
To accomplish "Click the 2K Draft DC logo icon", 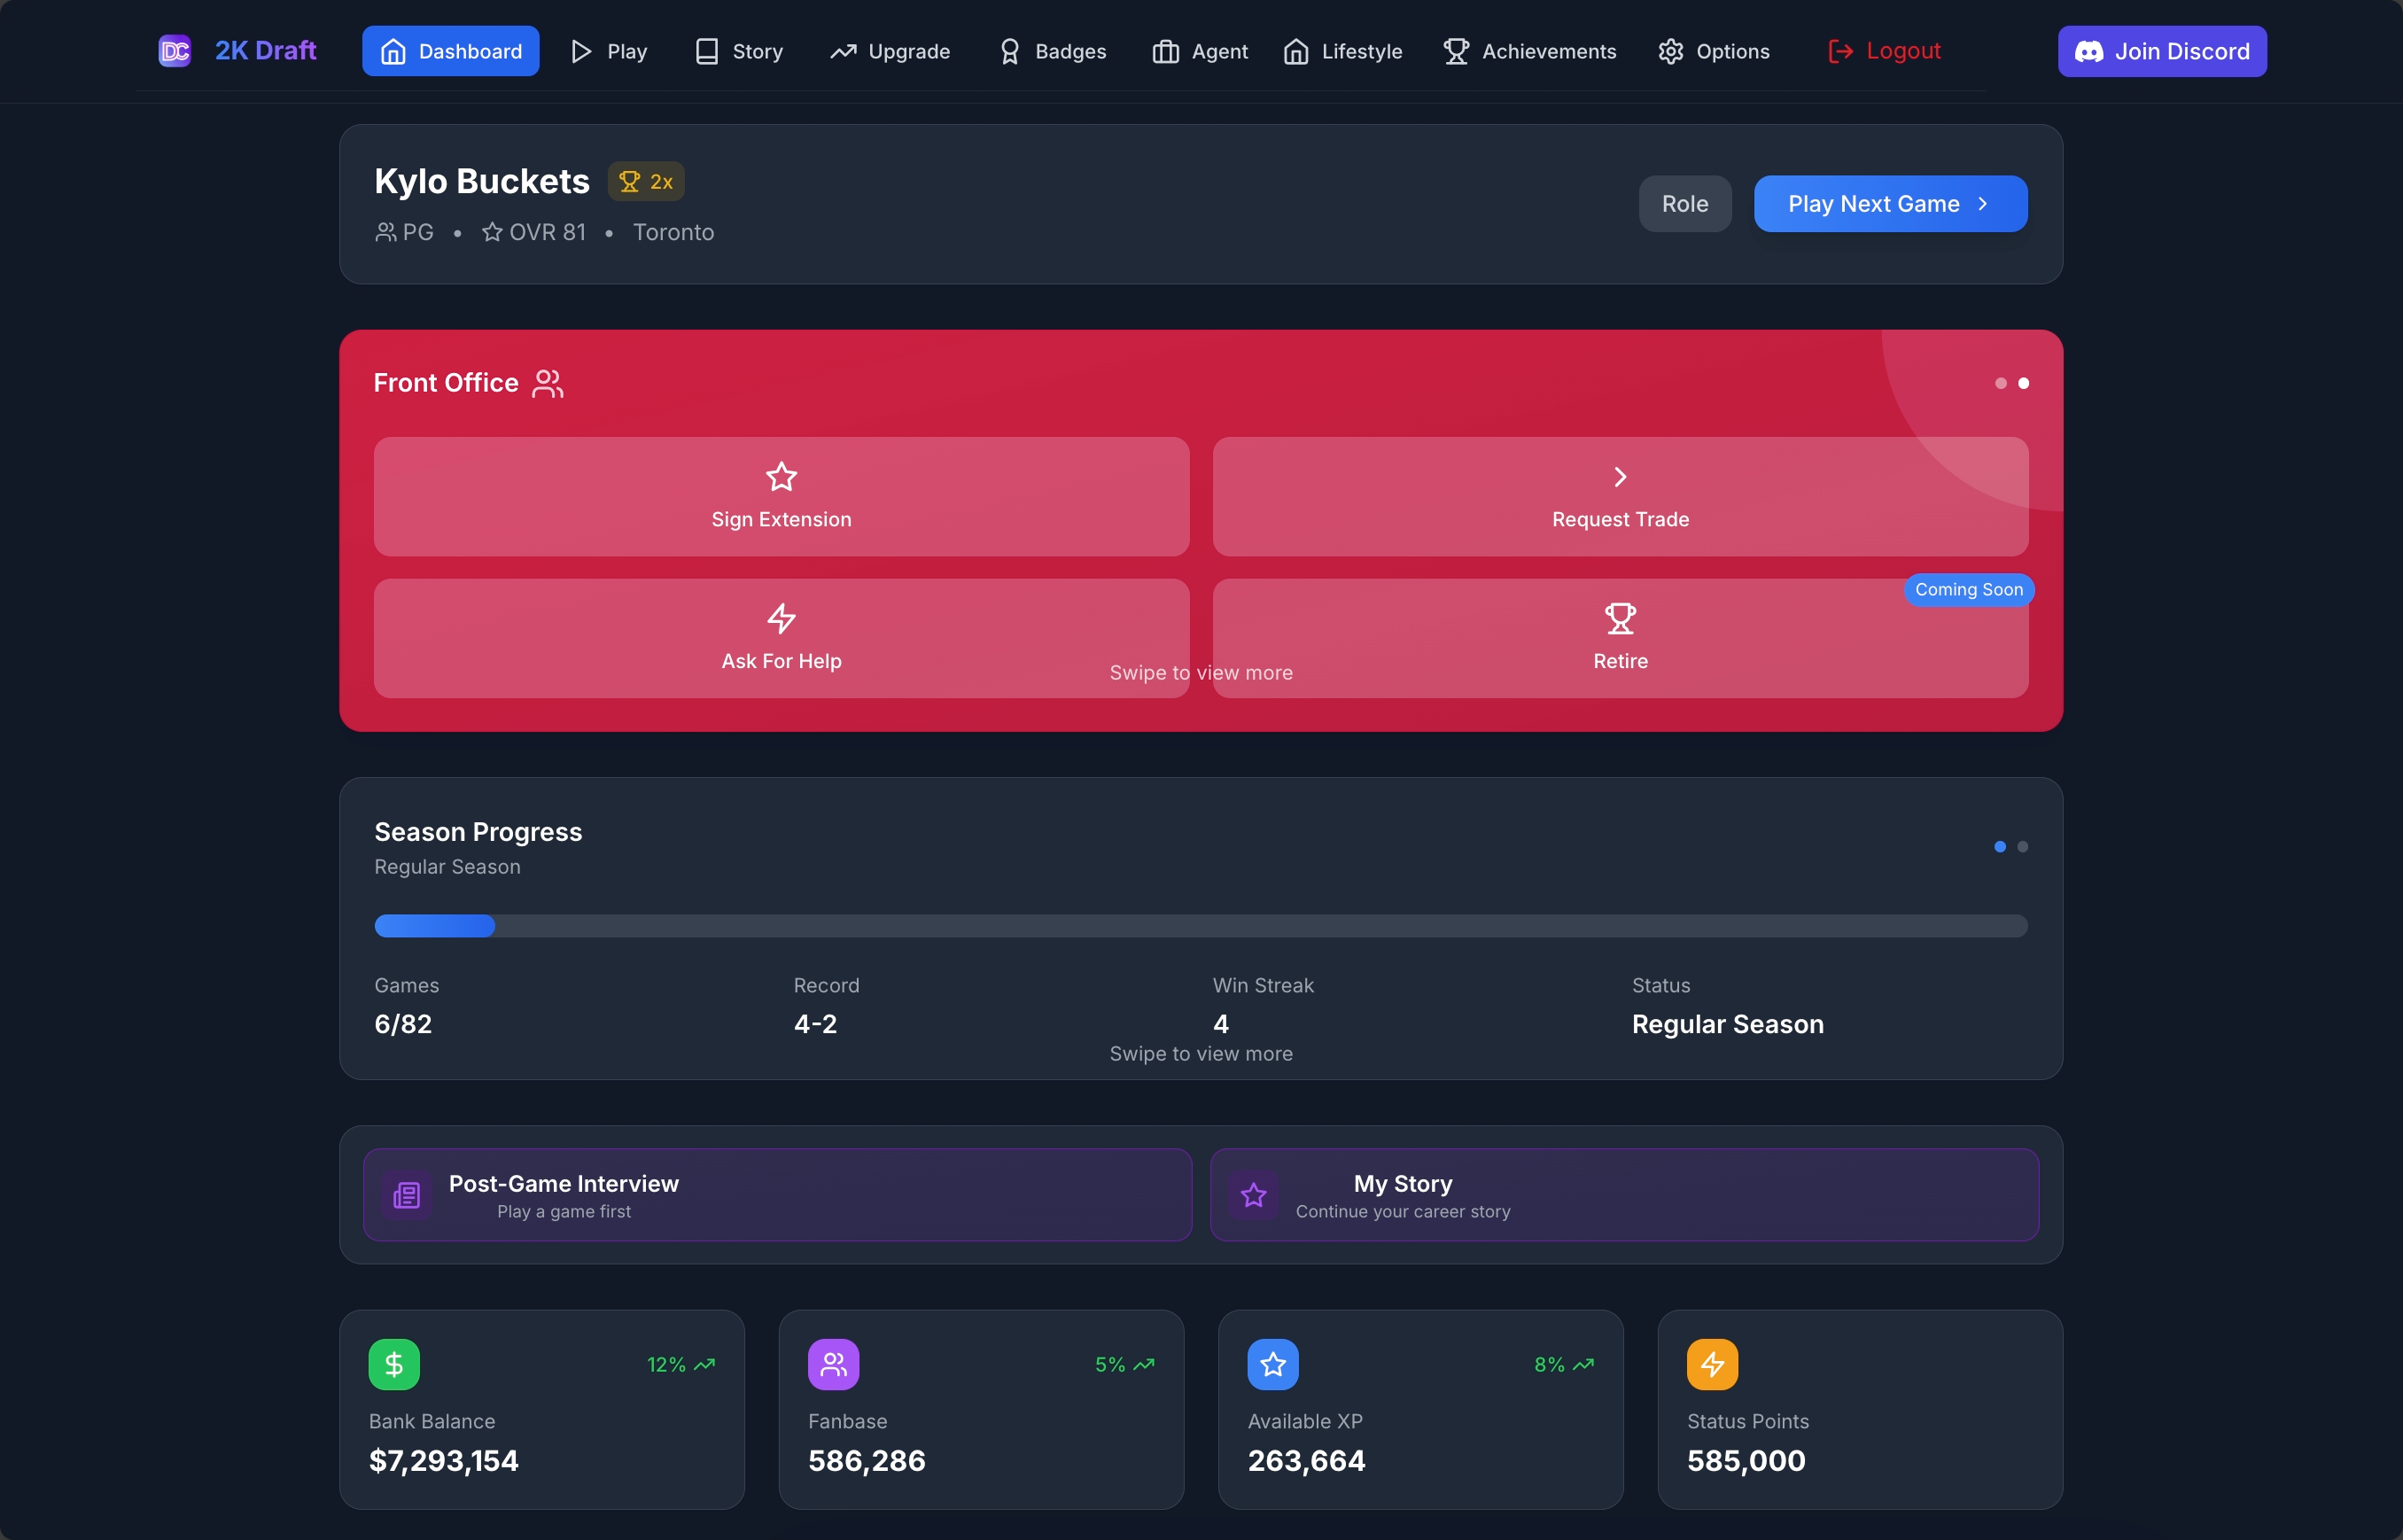I will pos(174,51).
